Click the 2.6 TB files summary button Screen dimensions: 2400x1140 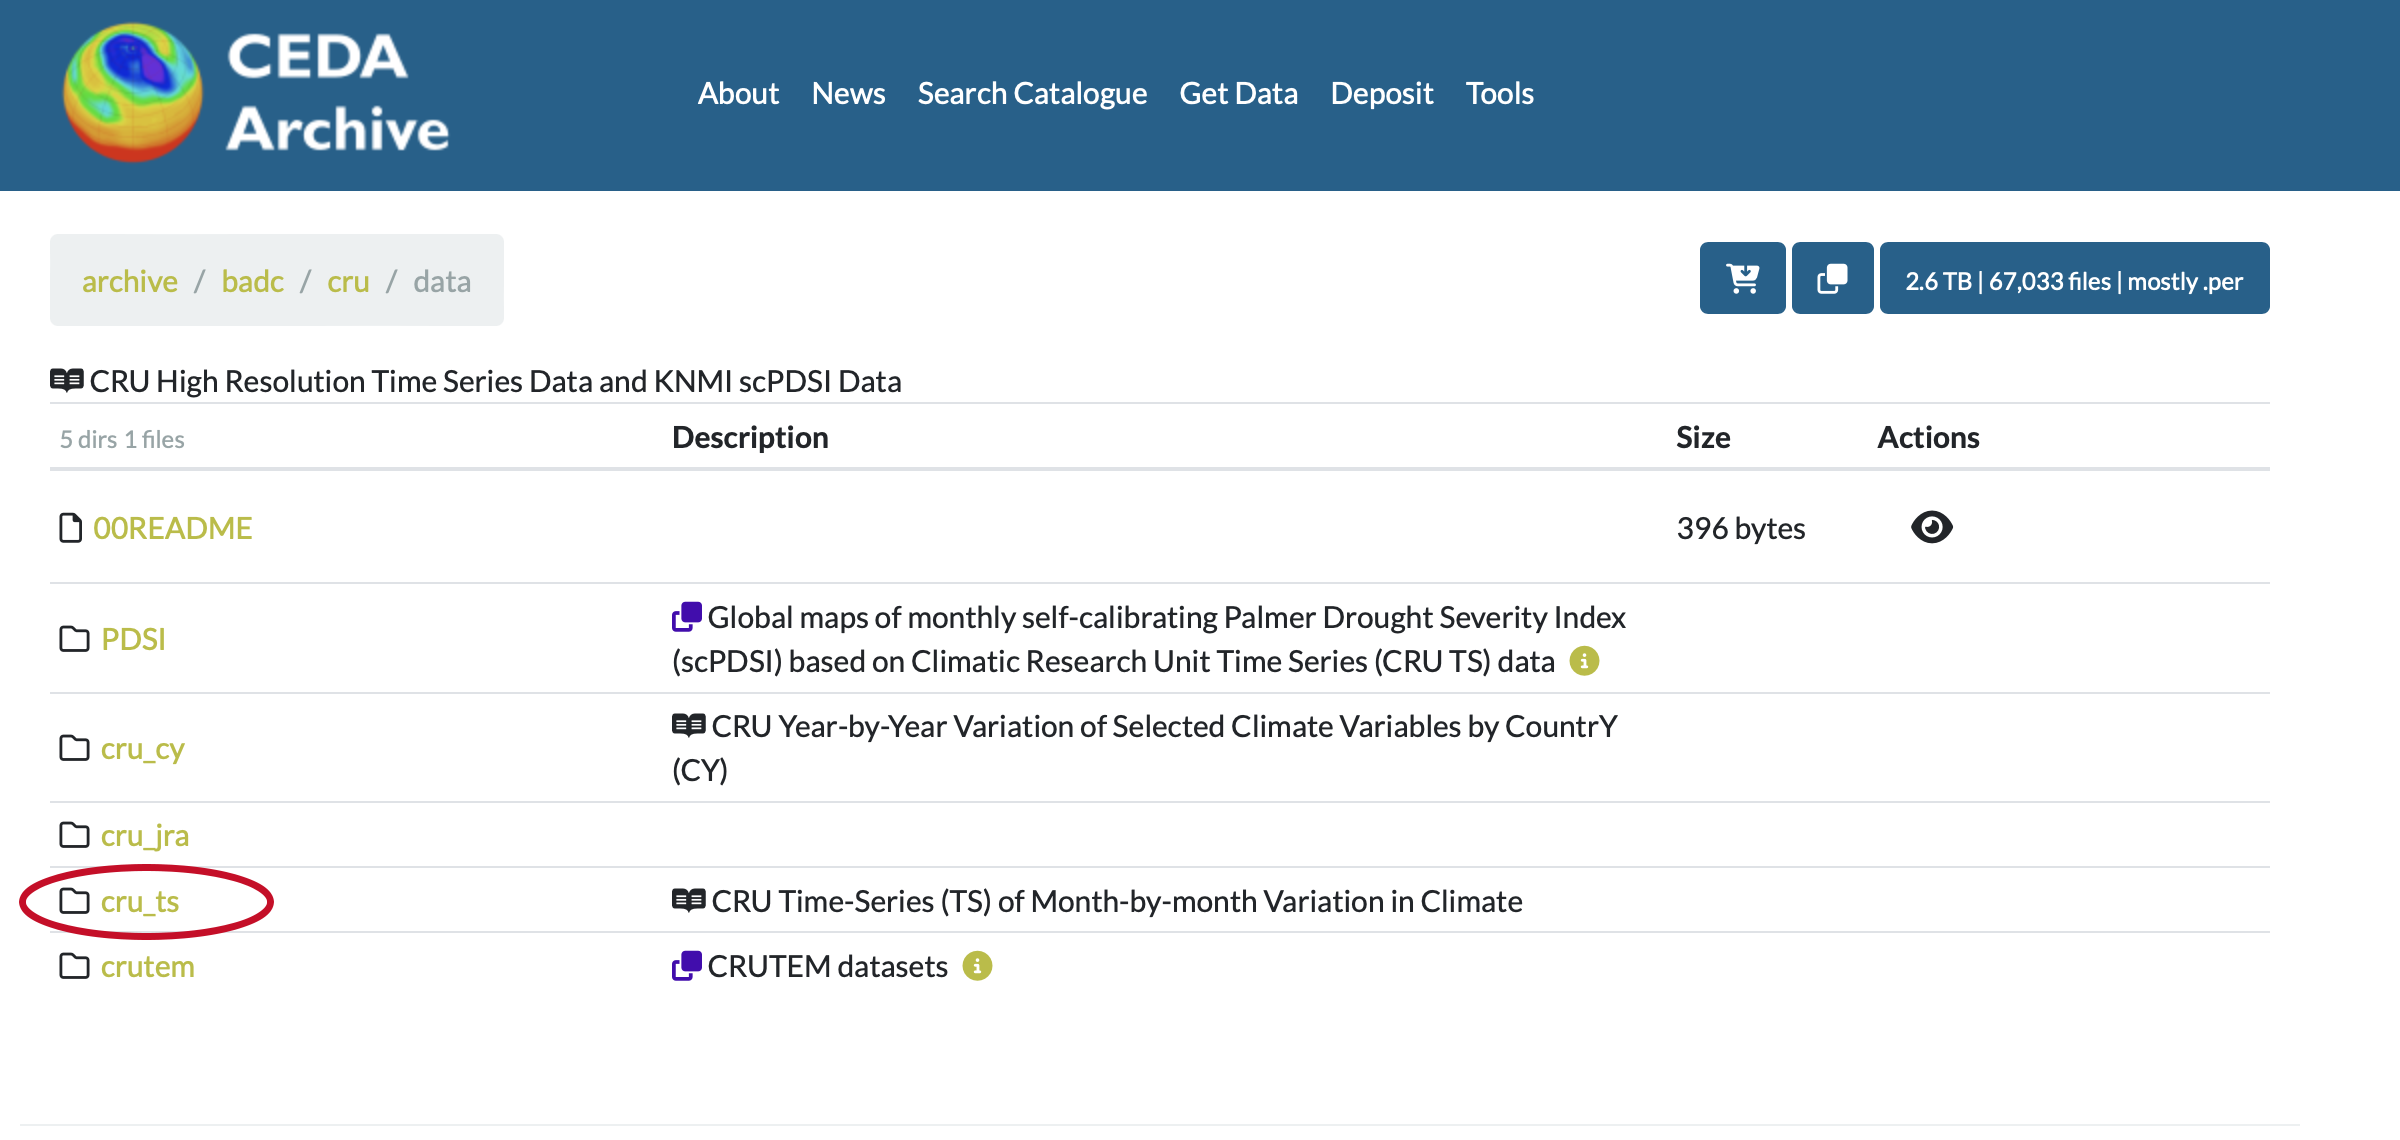tap(2074, 279)
